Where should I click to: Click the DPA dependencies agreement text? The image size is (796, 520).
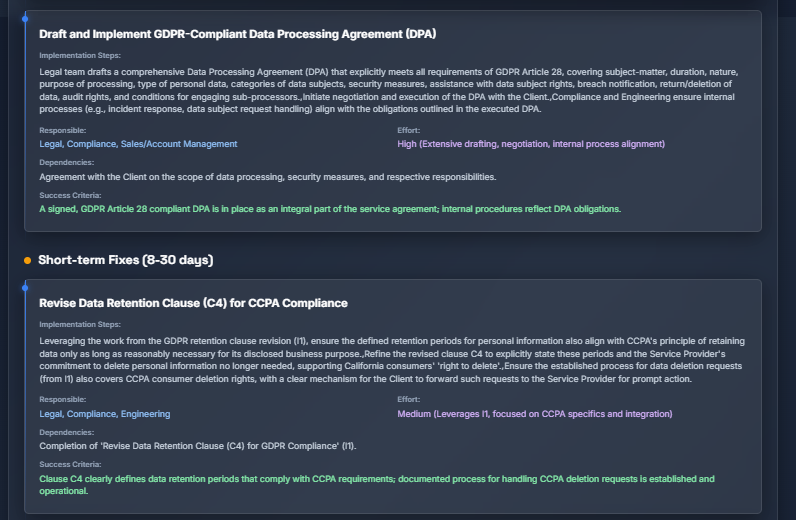[268, 177]
